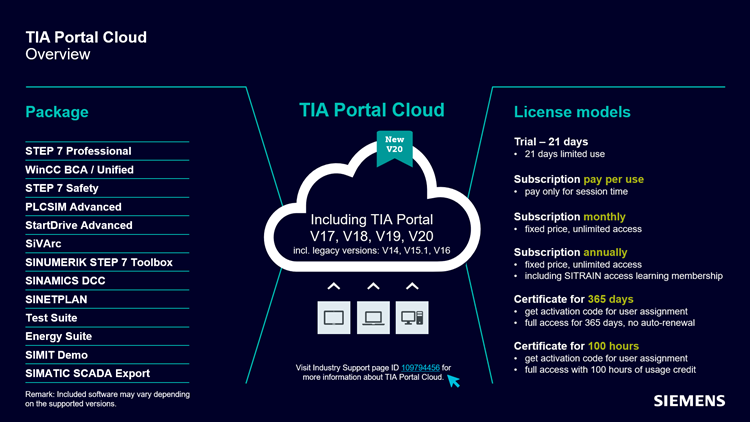Click Subscription annually license
Screen dimensions: 750x422
(x=571, y=252)
